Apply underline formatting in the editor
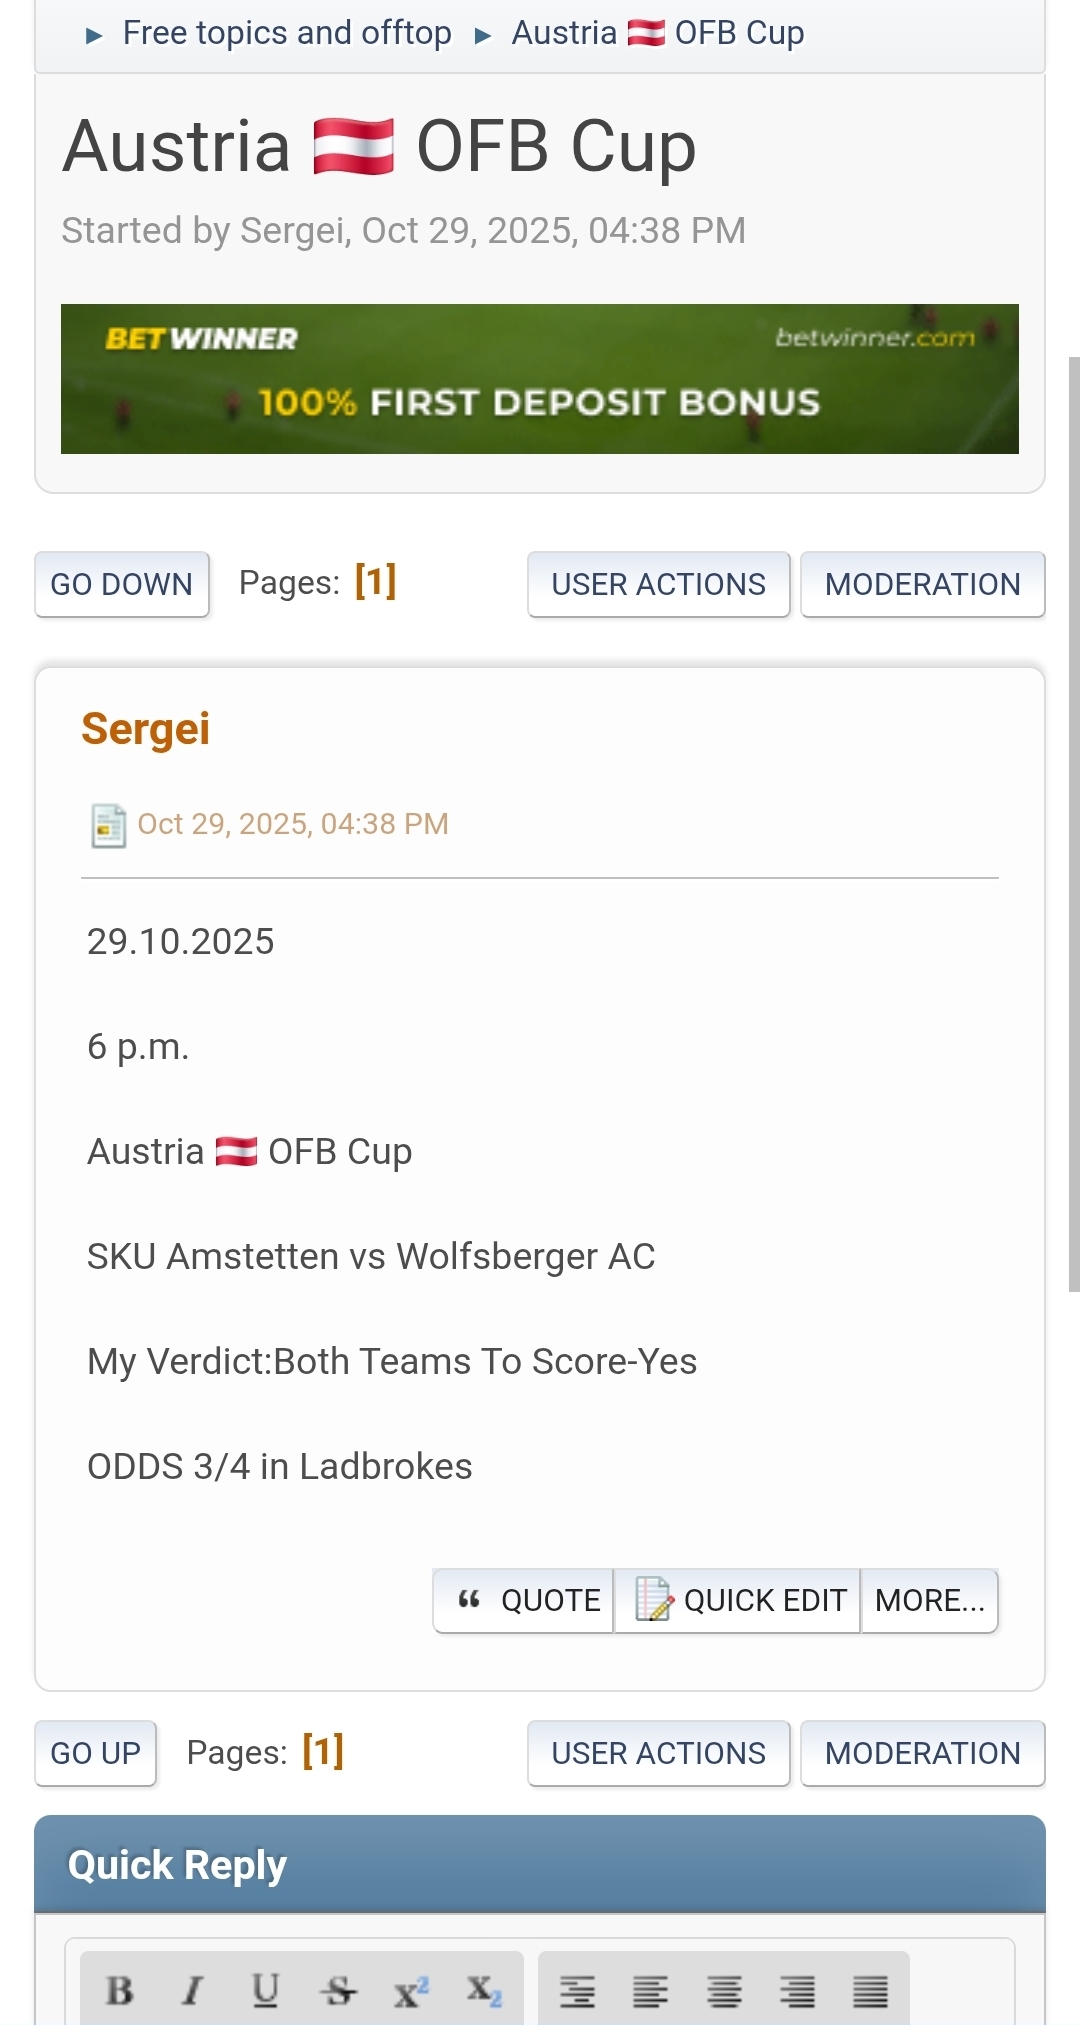Viewport: 1080px width, 2025px height. click(x=265, y=1991)
